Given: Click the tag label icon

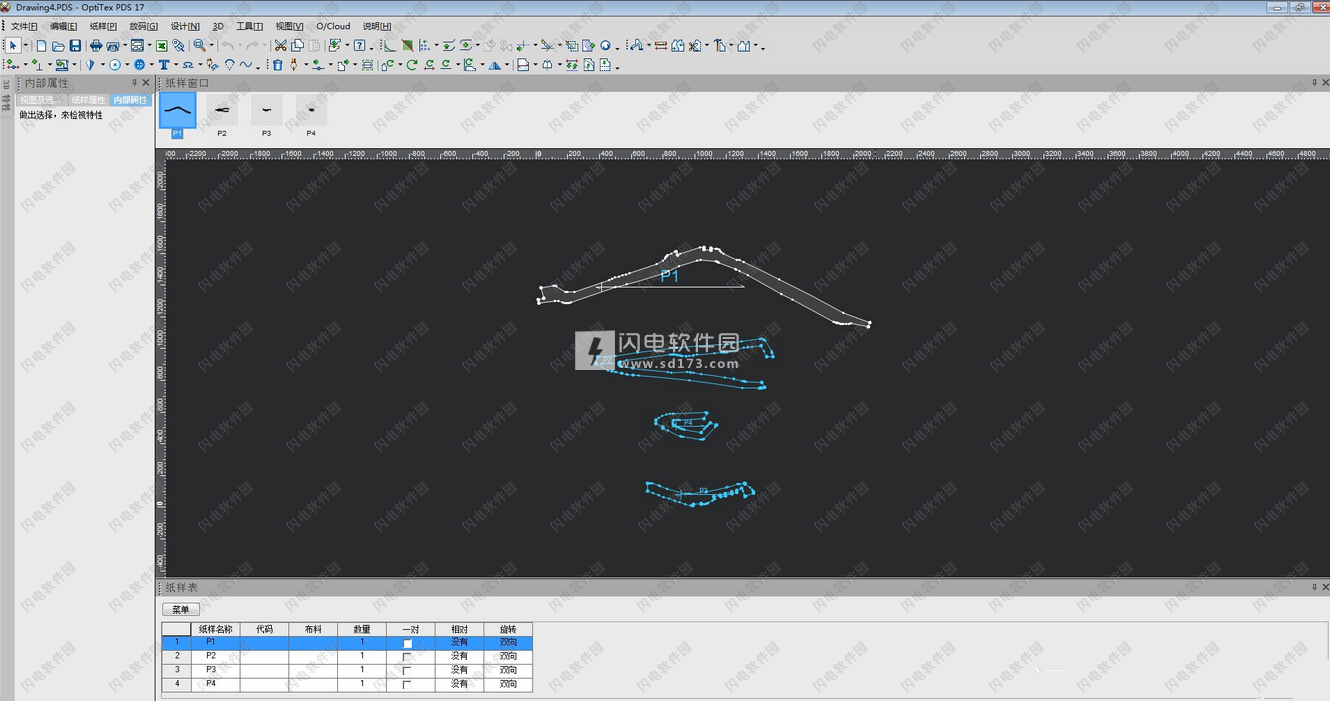Looking at the screenshot, I should (x=178, y=46).
